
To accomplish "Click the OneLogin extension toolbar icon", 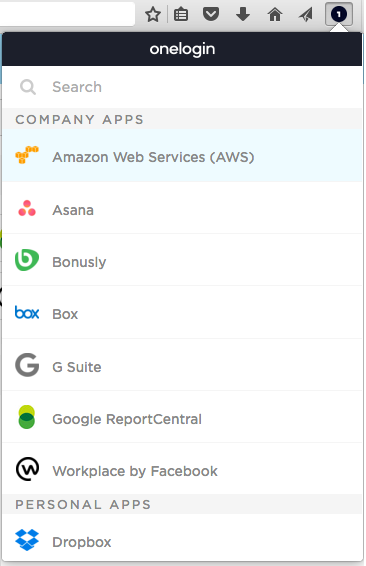I will 339,14.
